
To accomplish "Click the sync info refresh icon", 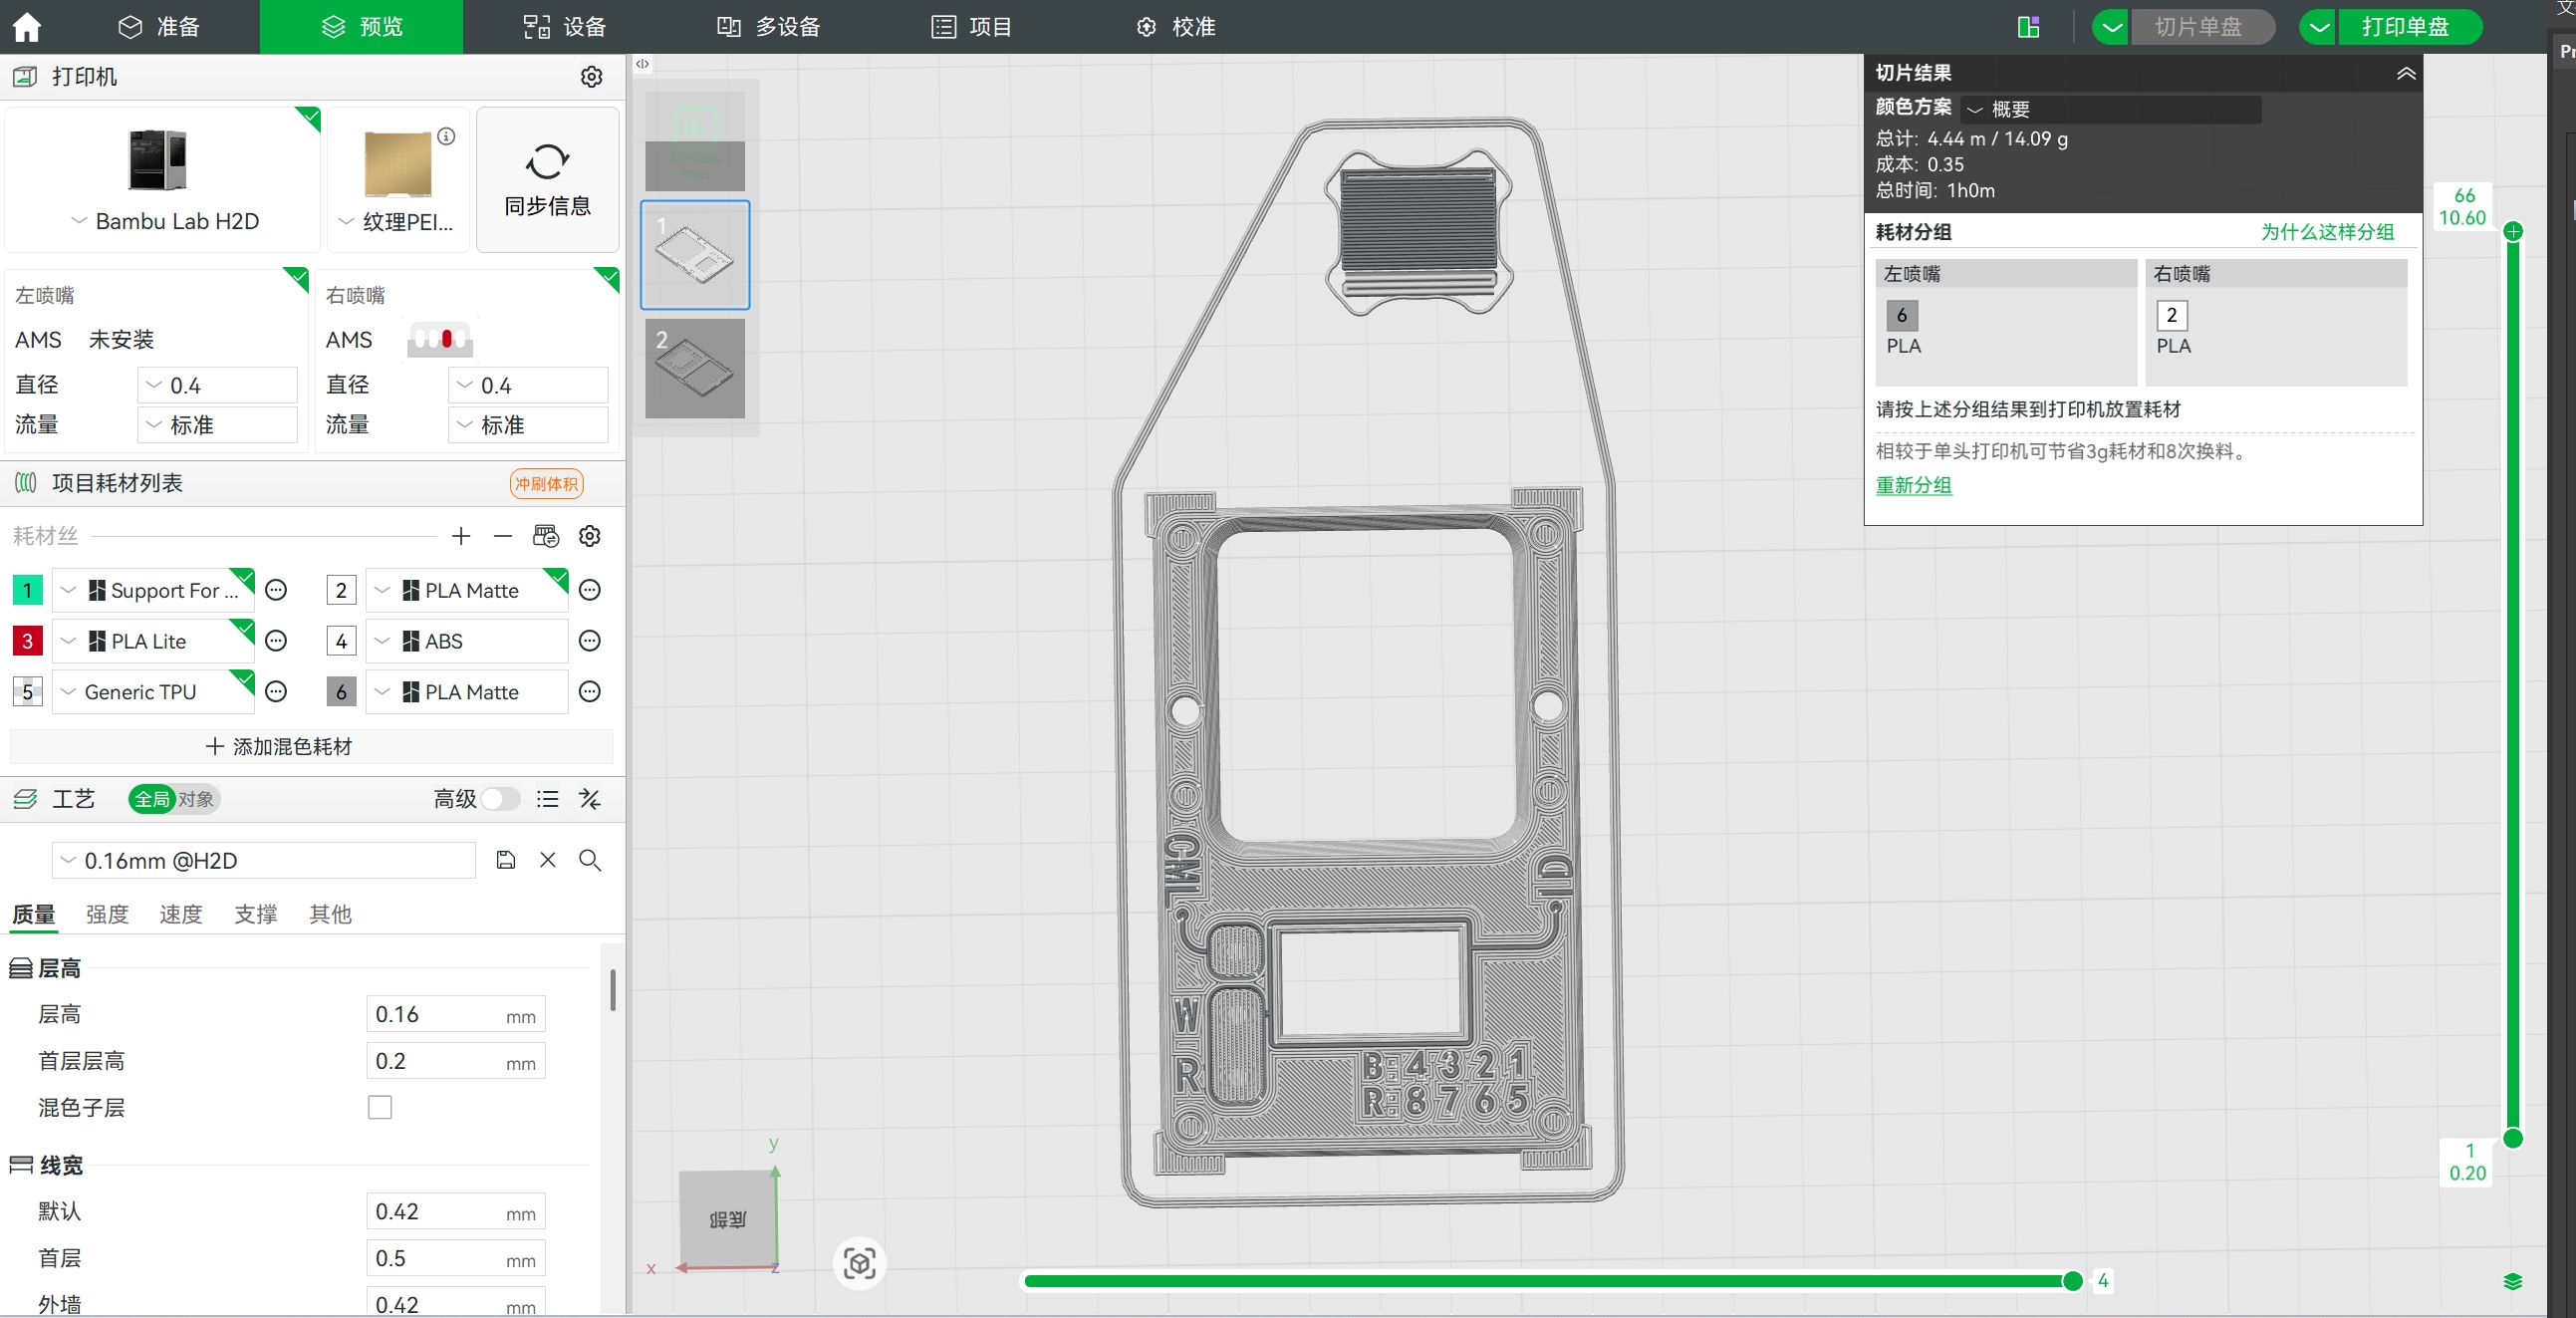I will pos(547,162).
